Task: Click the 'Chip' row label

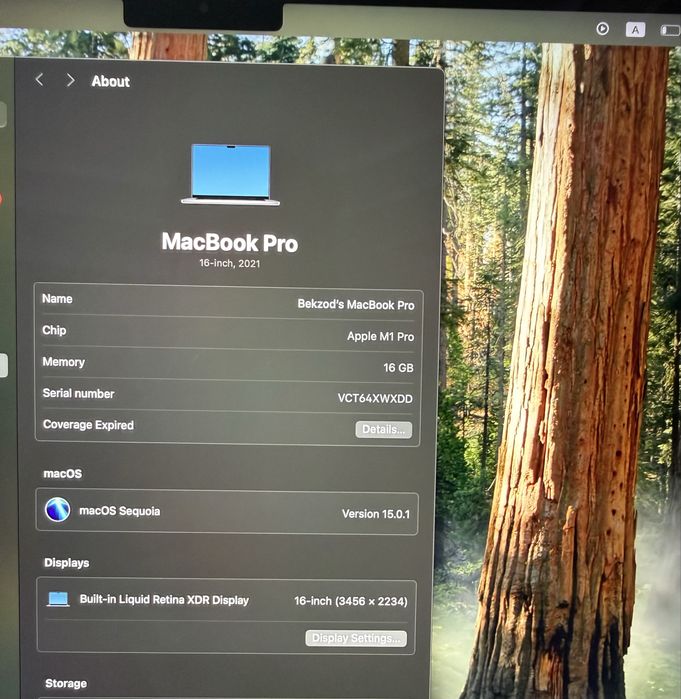Action: pyautogui.click(x=54, y=330)
